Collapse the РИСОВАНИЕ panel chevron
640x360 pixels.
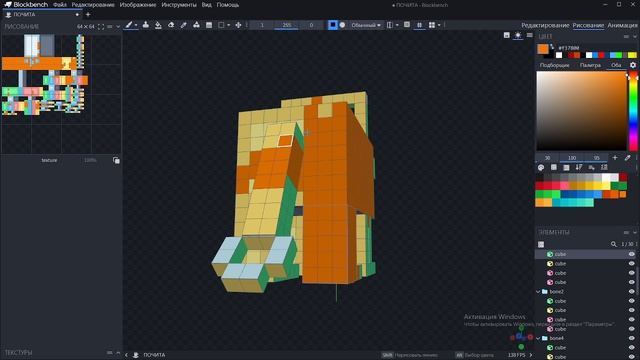point(118,27)
